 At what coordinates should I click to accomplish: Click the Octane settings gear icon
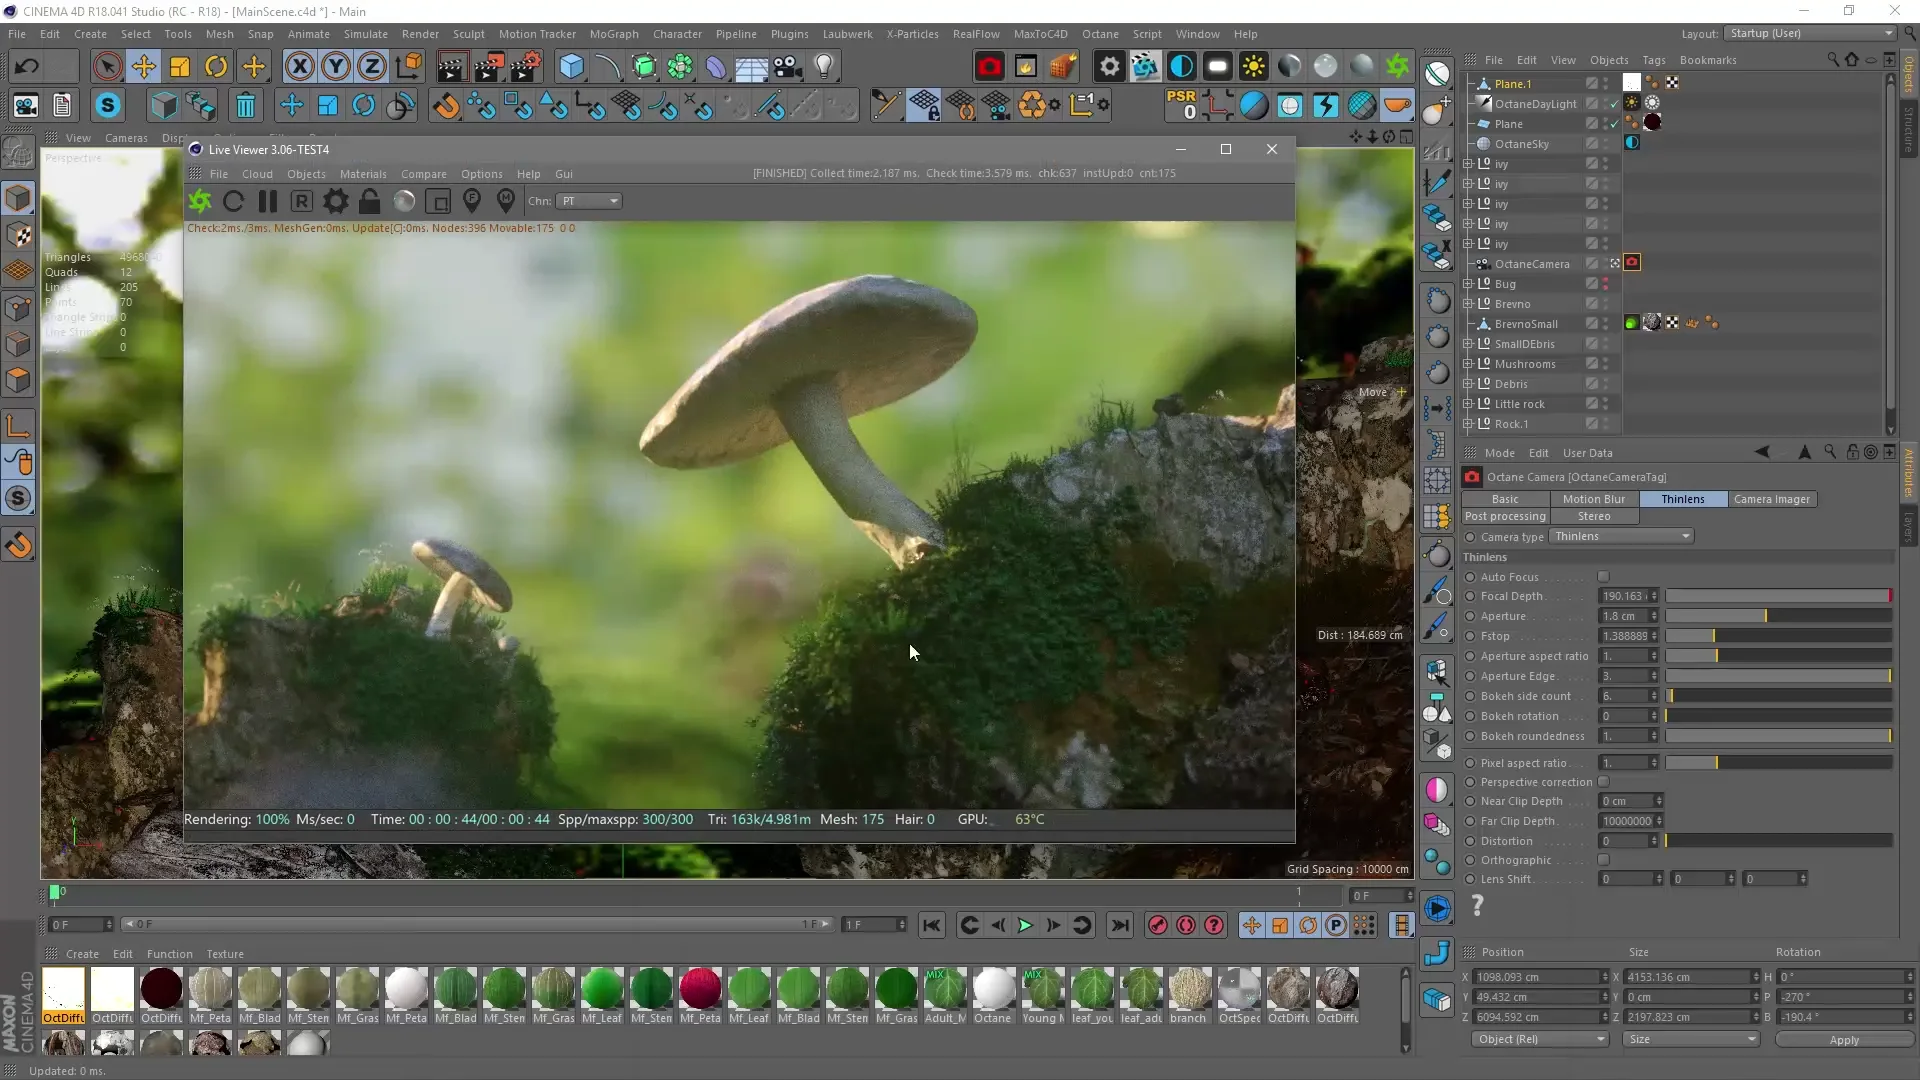336,200
